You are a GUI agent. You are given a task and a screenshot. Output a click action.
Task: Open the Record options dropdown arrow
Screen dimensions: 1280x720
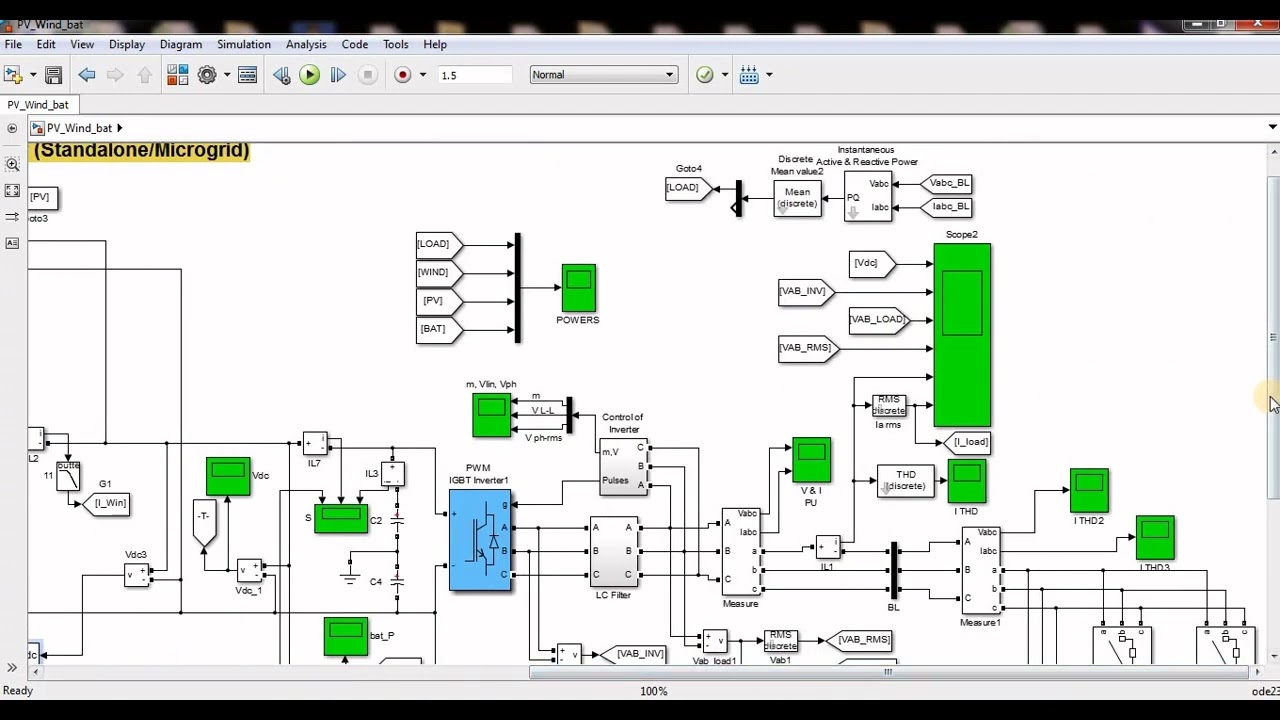point(423,75)
